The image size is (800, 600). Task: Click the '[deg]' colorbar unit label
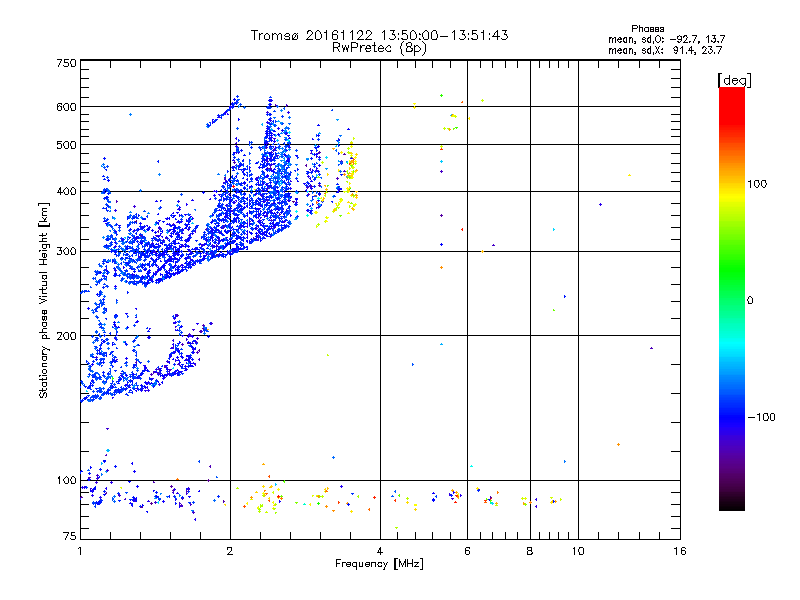(x=734, y=80)
